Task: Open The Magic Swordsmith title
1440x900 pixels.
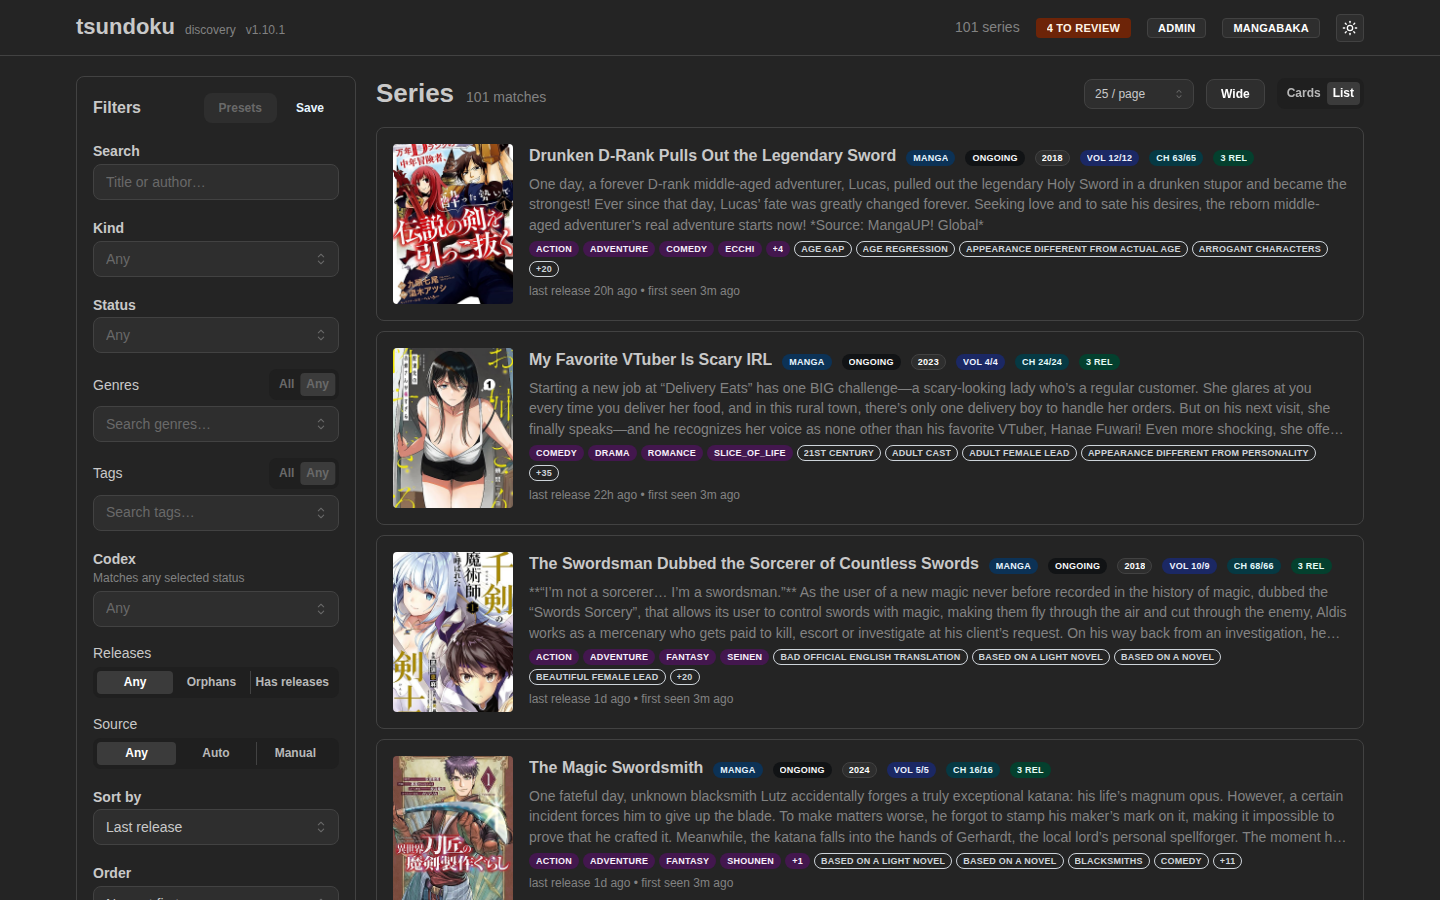Action: click(616, 767)
